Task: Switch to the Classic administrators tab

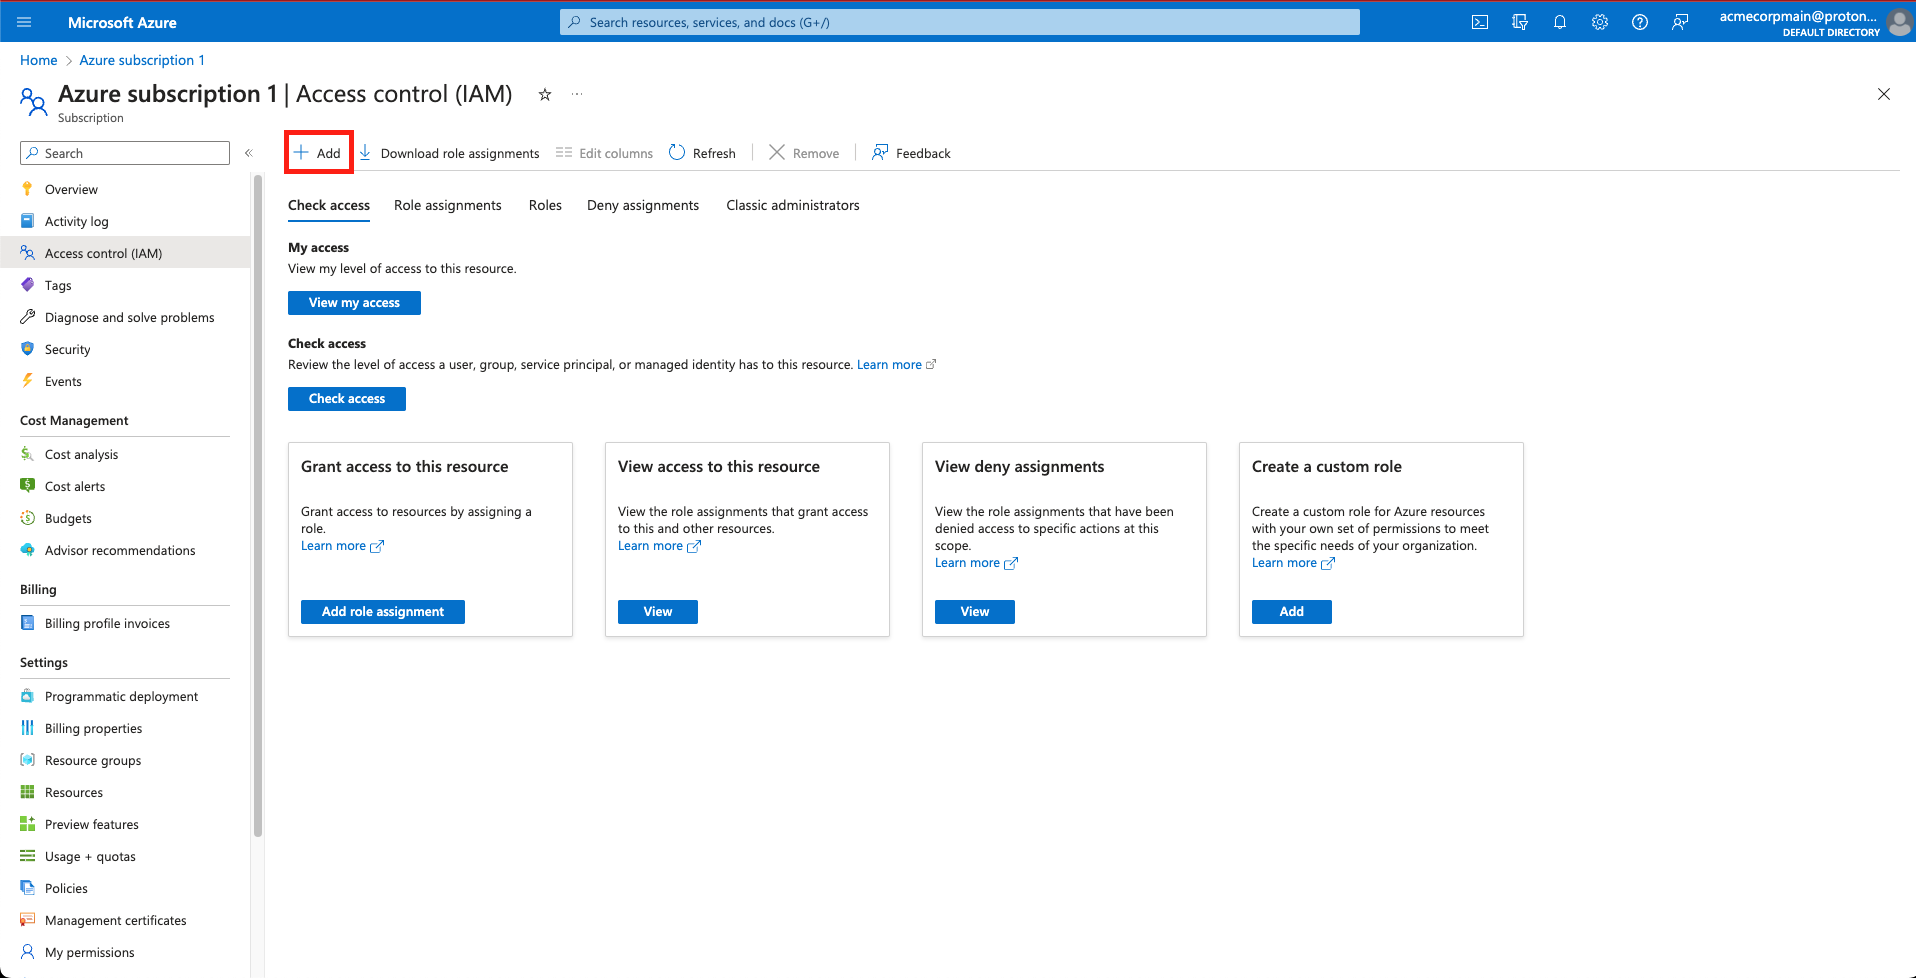Action: [x=793, y=205]
